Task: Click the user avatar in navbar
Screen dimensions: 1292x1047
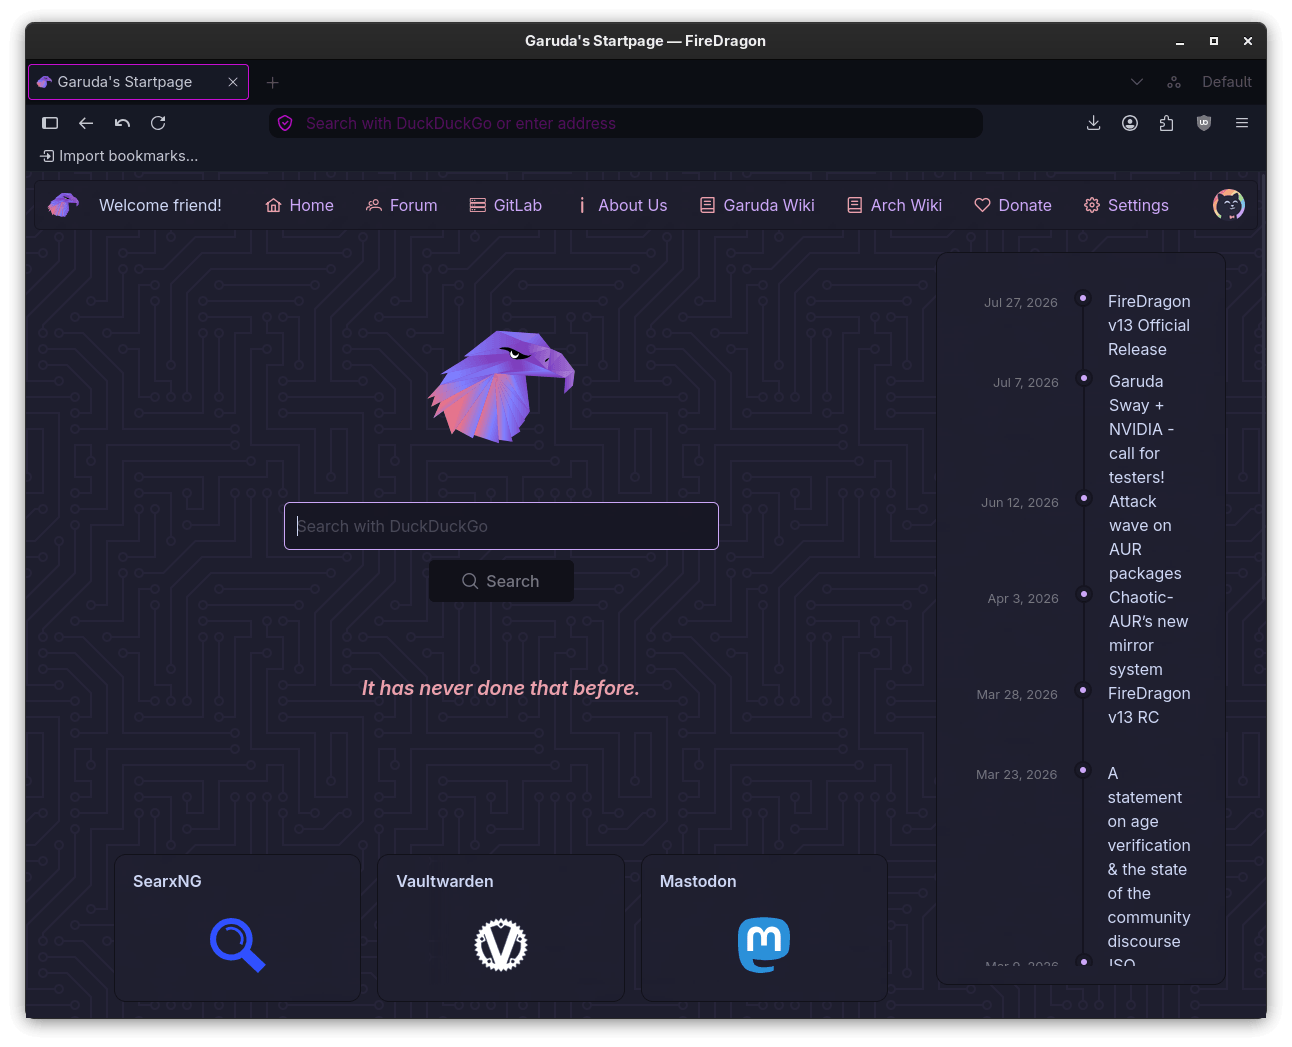Action: click(1229, 205)
